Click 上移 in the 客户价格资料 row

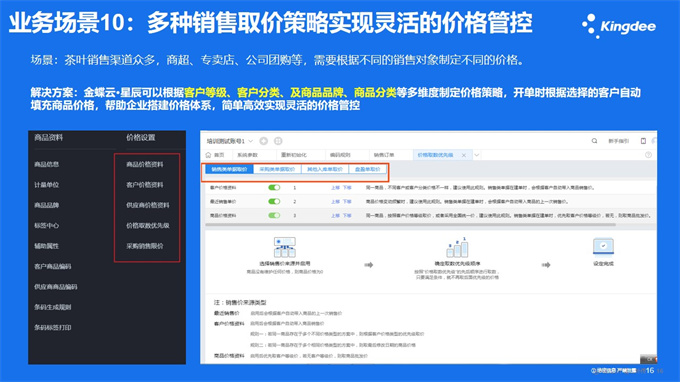(335, 188)
